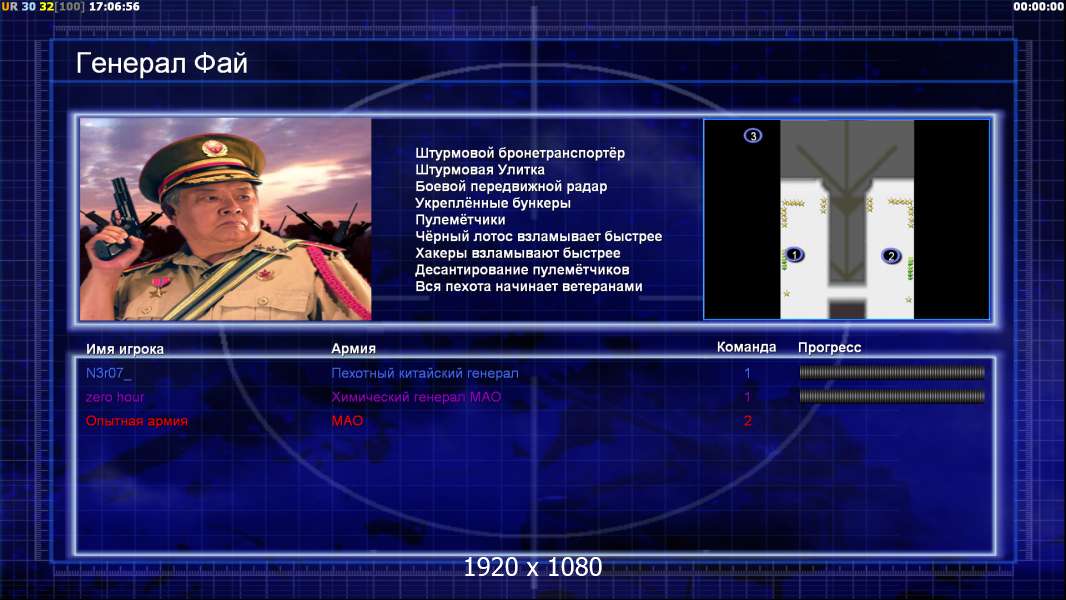1066x600 pixels.
Task: Select 'Штурмовой бронетранспортёр' ability line
Action: 520,153
